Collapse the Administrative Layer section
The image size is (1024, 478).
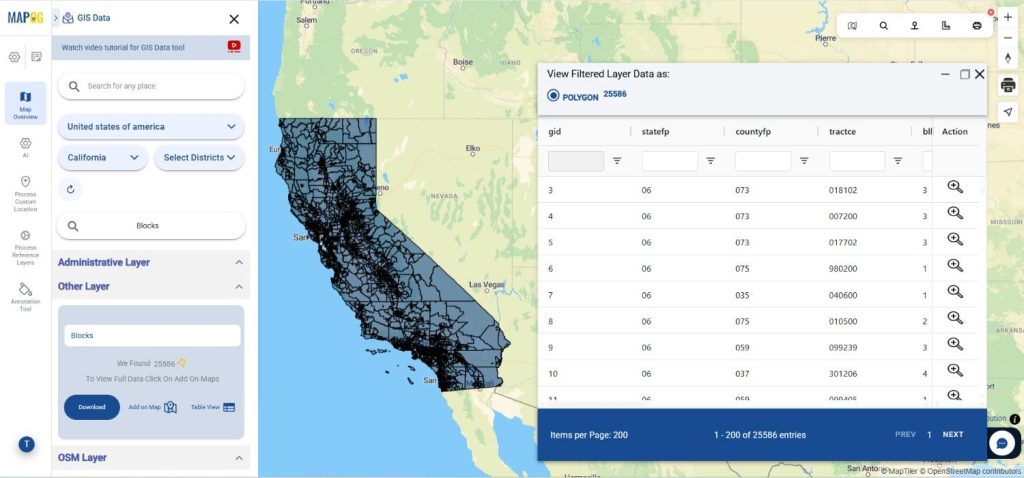point(239,262)
